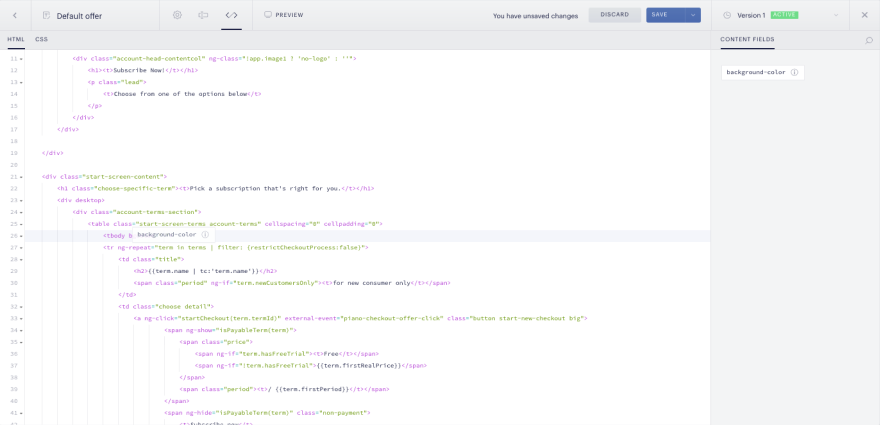Click 'Pick a subscription that's right for you.' text
Viewport: 880px width, 425px height.
coord(265,189)
